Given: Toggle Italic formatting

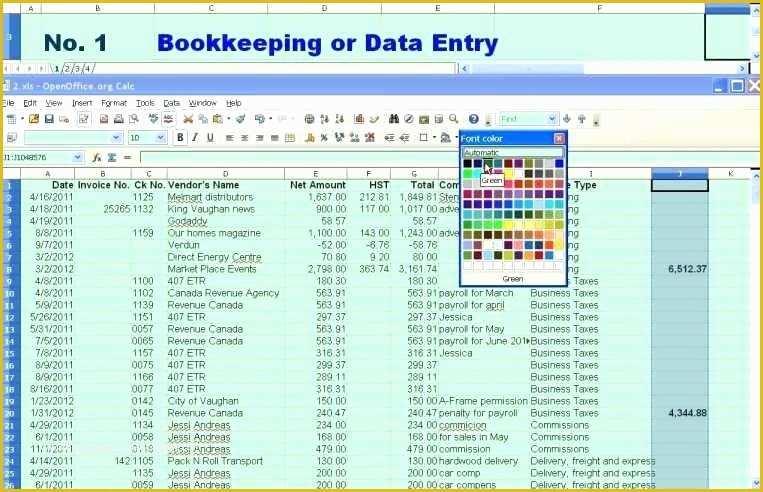Looking at the screenshot, I should 195,138.
